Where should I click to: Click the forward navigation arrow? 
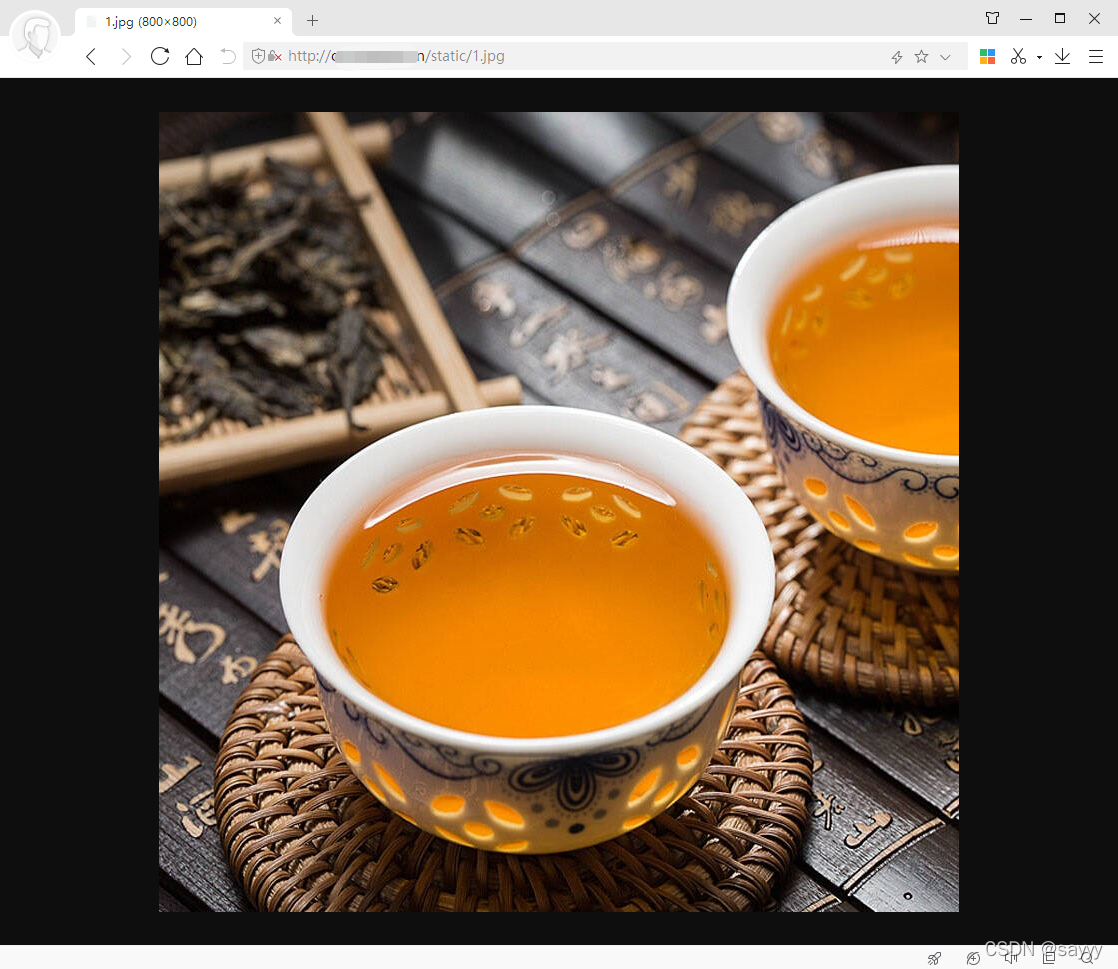pos(126,56)
